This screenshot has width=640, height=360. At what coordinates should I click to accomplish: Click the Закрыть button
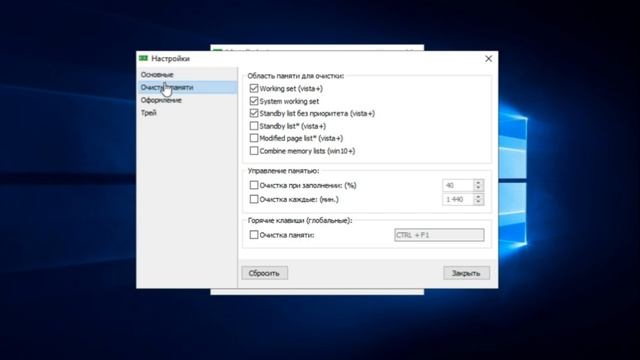pos(467,273)
